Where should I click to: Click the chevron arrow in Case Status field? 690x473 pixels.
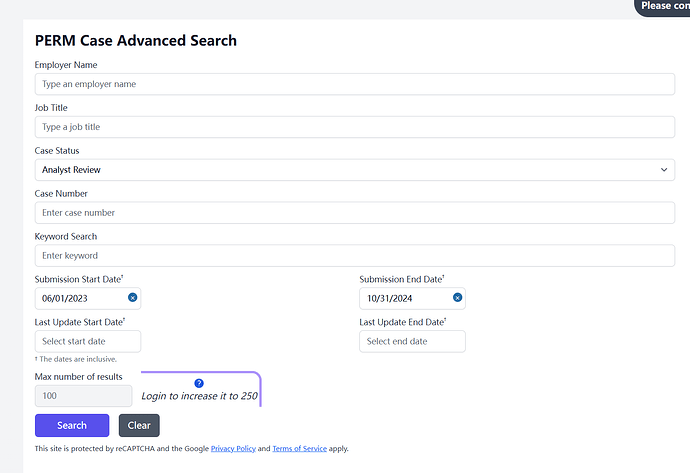click(x=666, y=170)
